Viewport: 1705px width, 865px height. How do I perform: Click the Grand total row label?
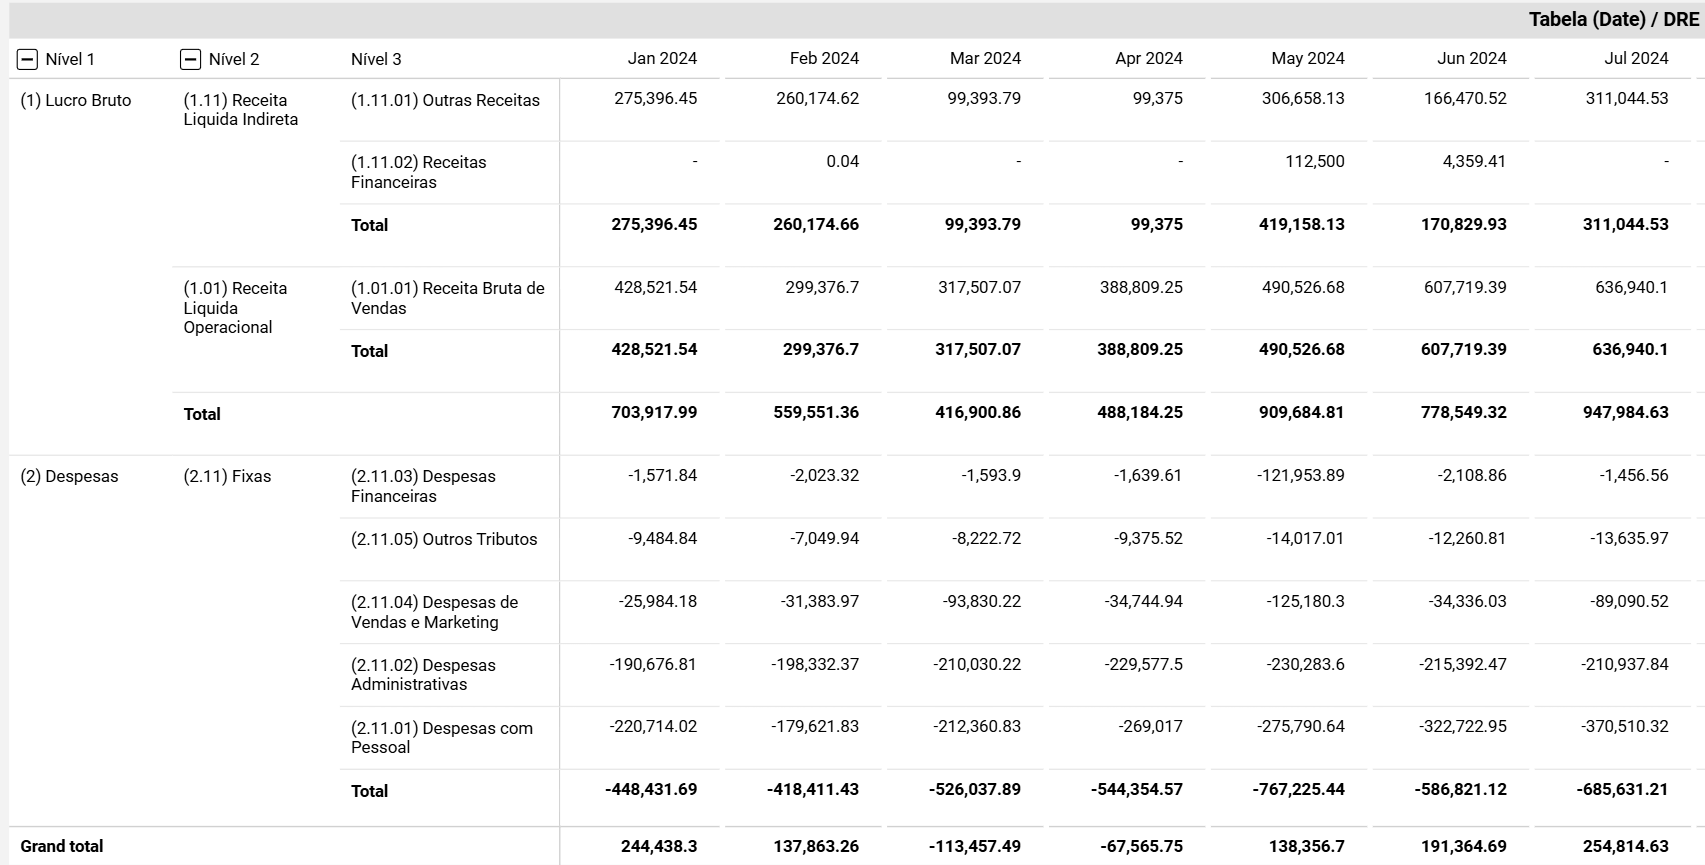coord(62,847)
